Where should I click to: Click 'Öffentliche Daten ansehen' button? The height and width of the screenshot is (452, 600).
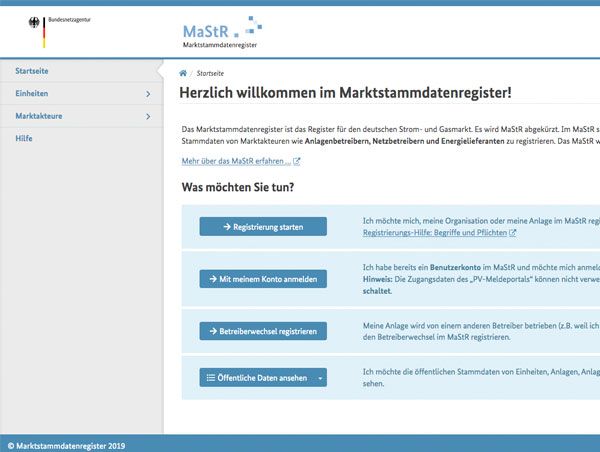263,378
